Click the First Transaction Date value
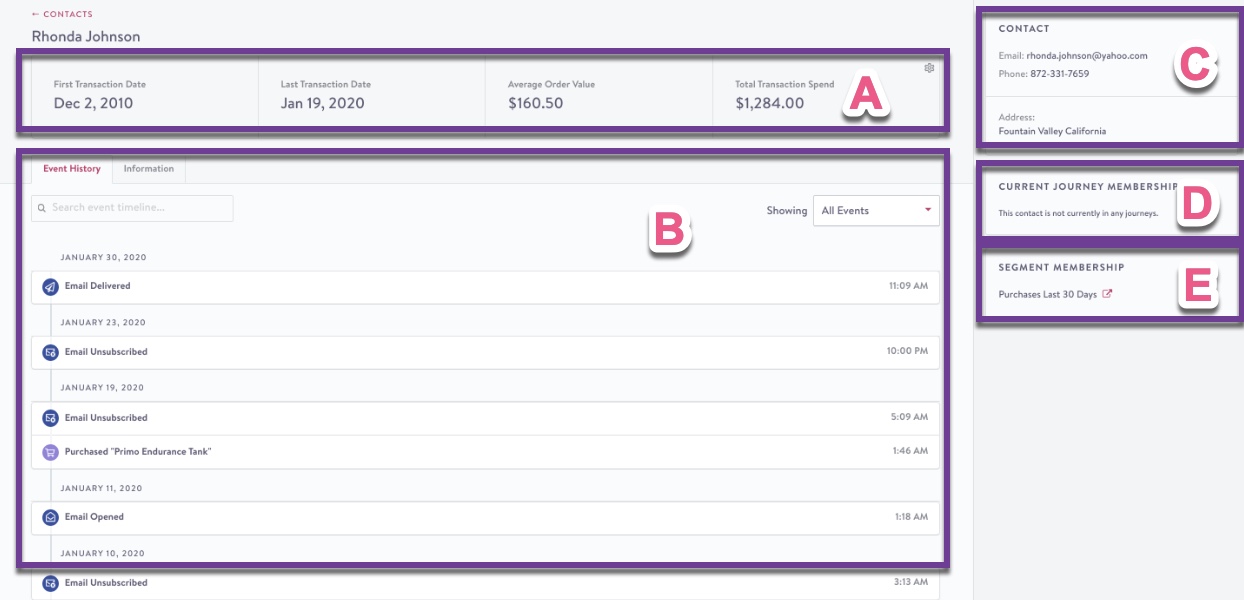 click(93, 103)
